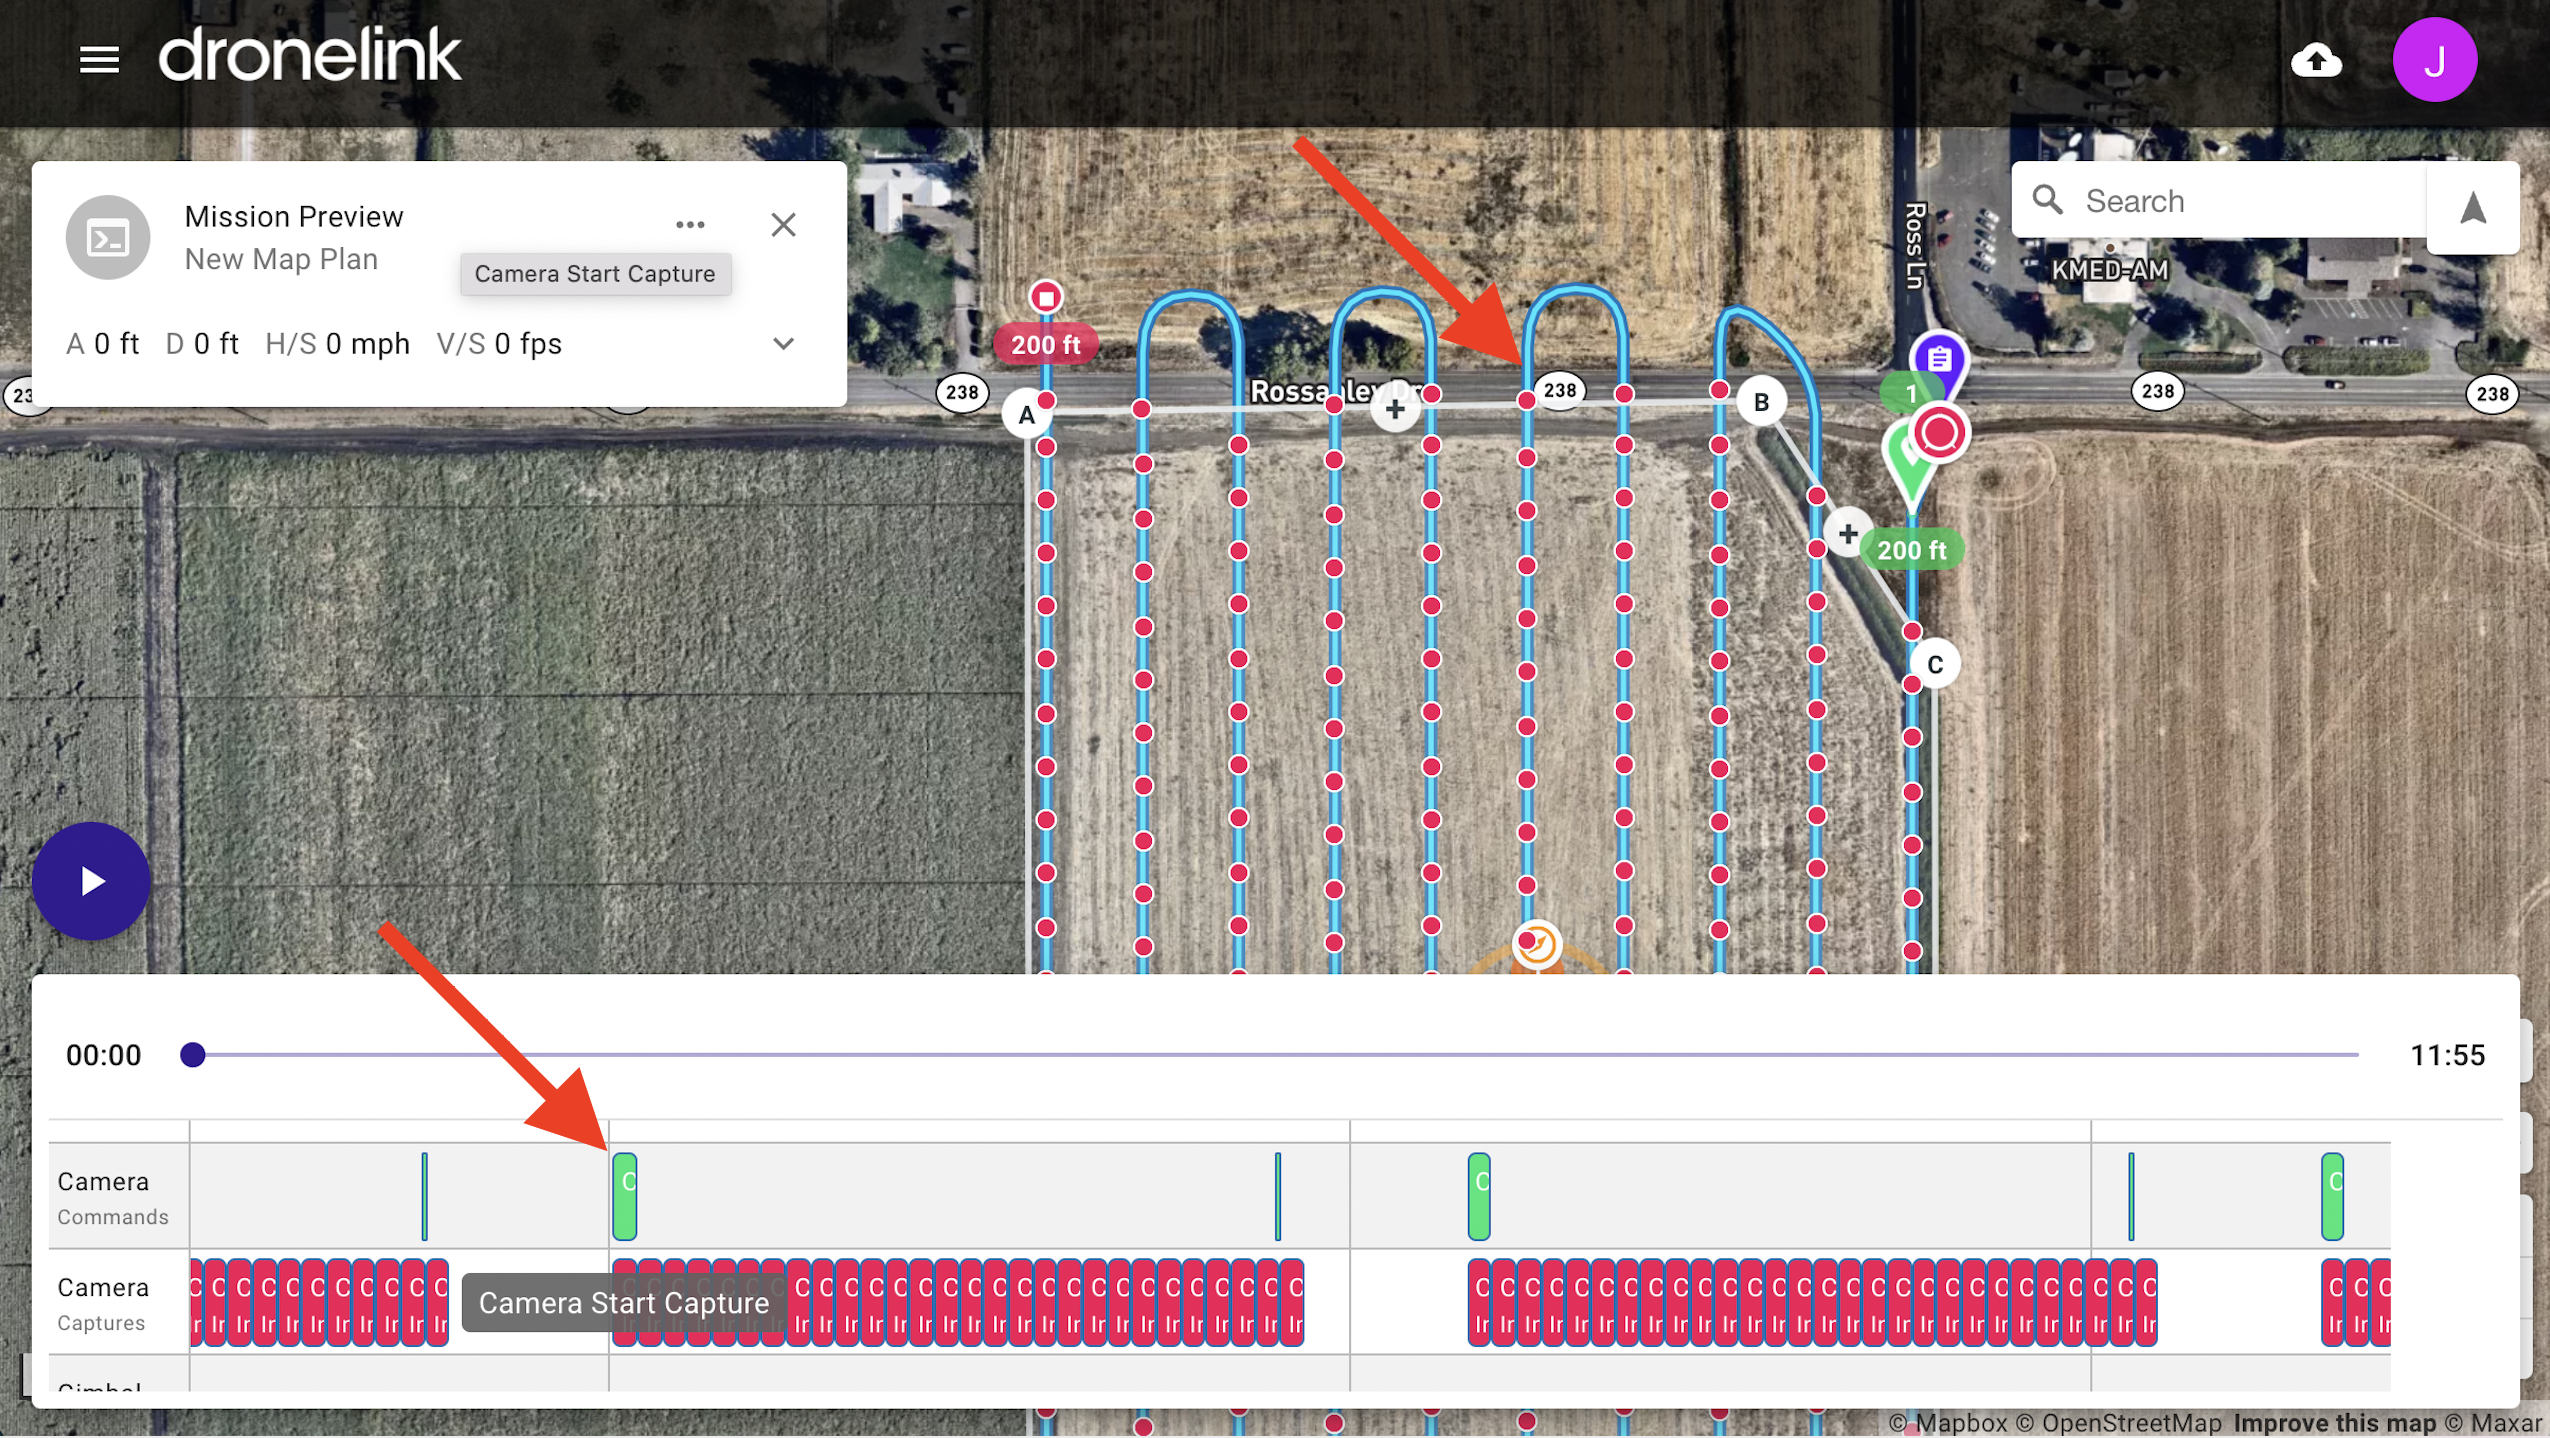Click the A 0 ft altitude readout

coord(102,344)
